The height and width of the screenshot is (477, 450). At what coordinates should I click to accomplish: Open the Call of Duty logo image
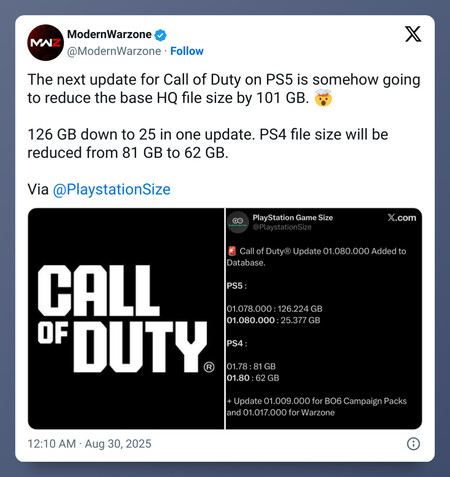tap(126, 319)
